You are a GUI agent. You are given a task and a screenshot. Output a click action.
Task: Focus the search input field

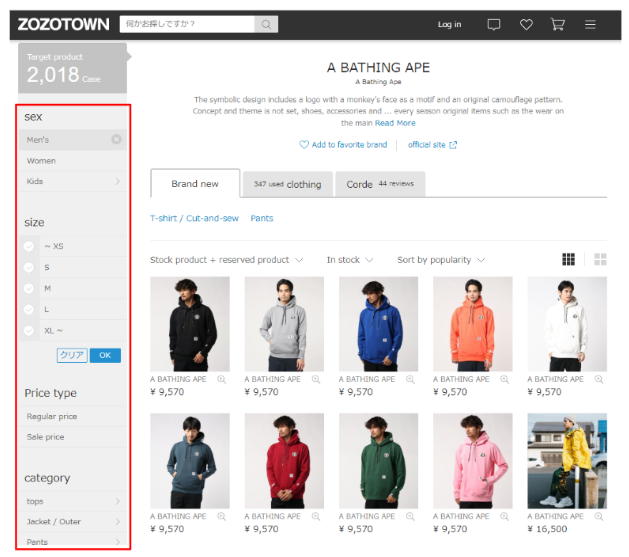[187, 24]
